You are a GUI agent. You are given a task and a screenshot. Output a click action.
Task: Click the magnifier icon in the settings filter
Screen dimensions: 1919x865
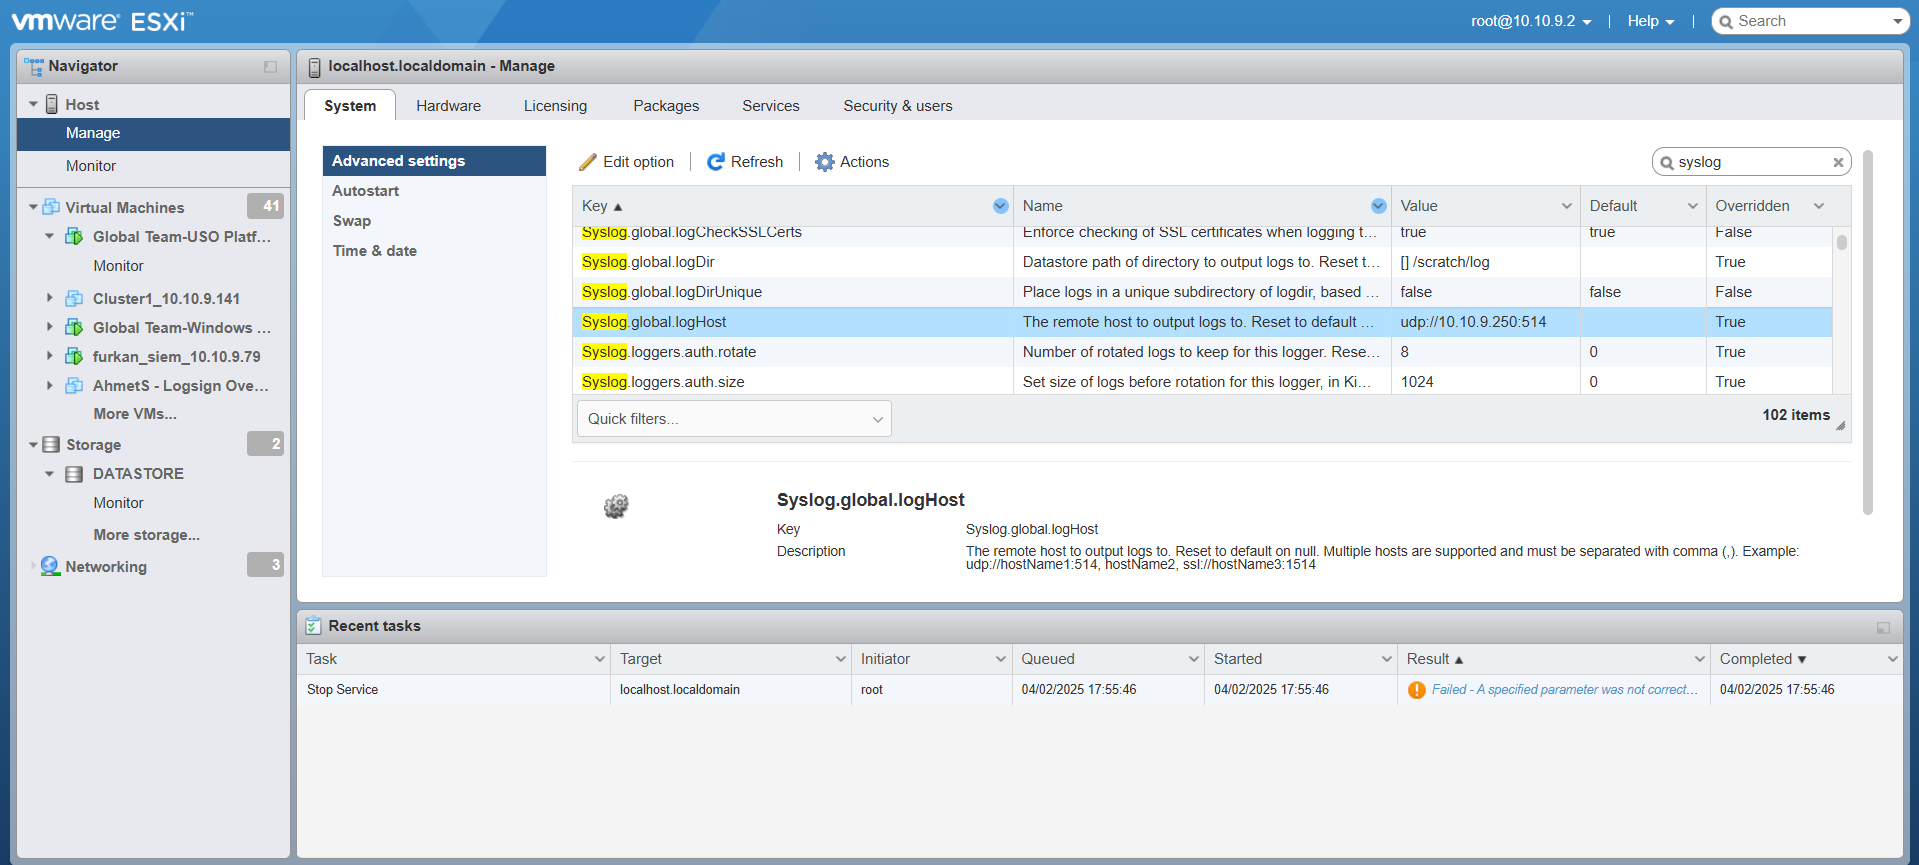[1667, 162]
